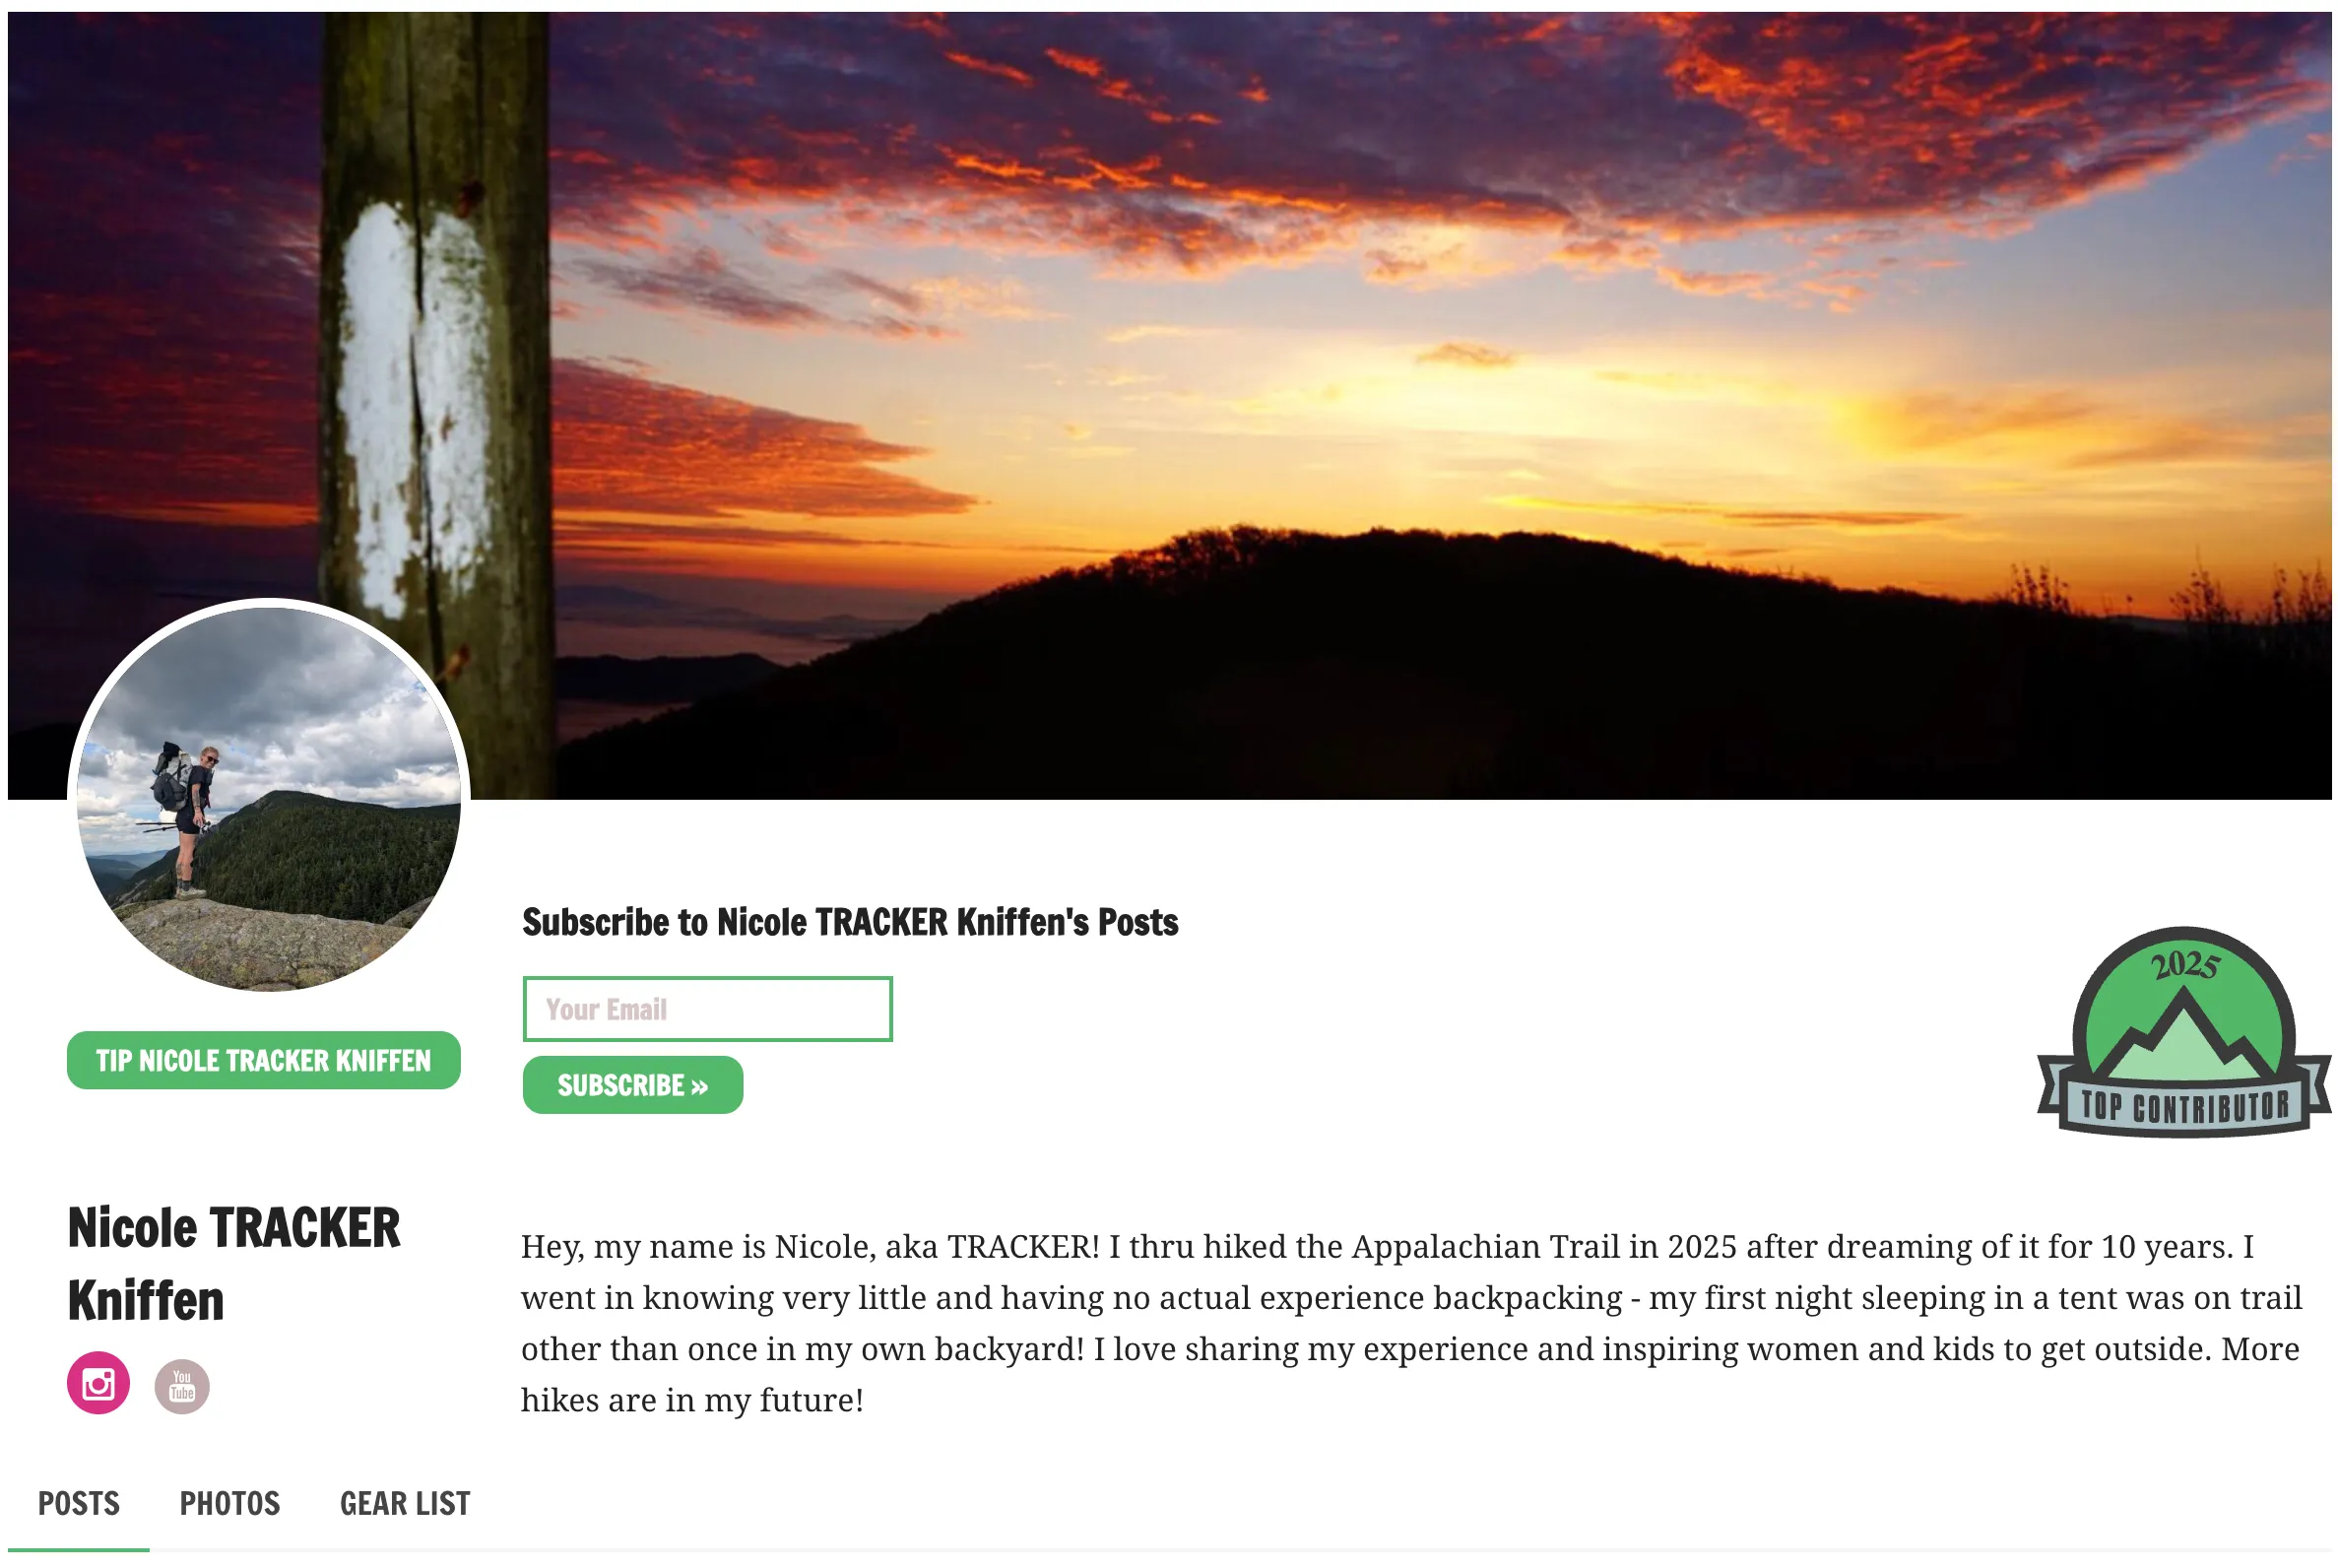Click the Tip Nicole Tracker Kniffen button
The image size is (2338, 1568).
pos(264,1061)
